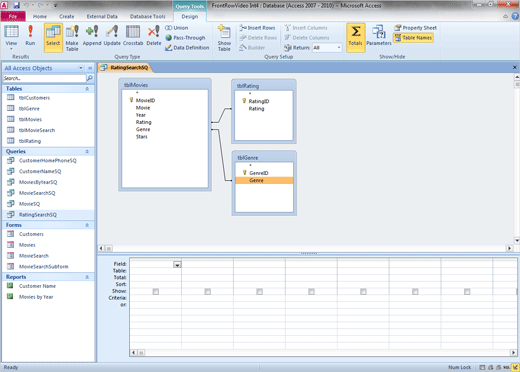Select the Genre field in tblGenre

pos(264,180)
